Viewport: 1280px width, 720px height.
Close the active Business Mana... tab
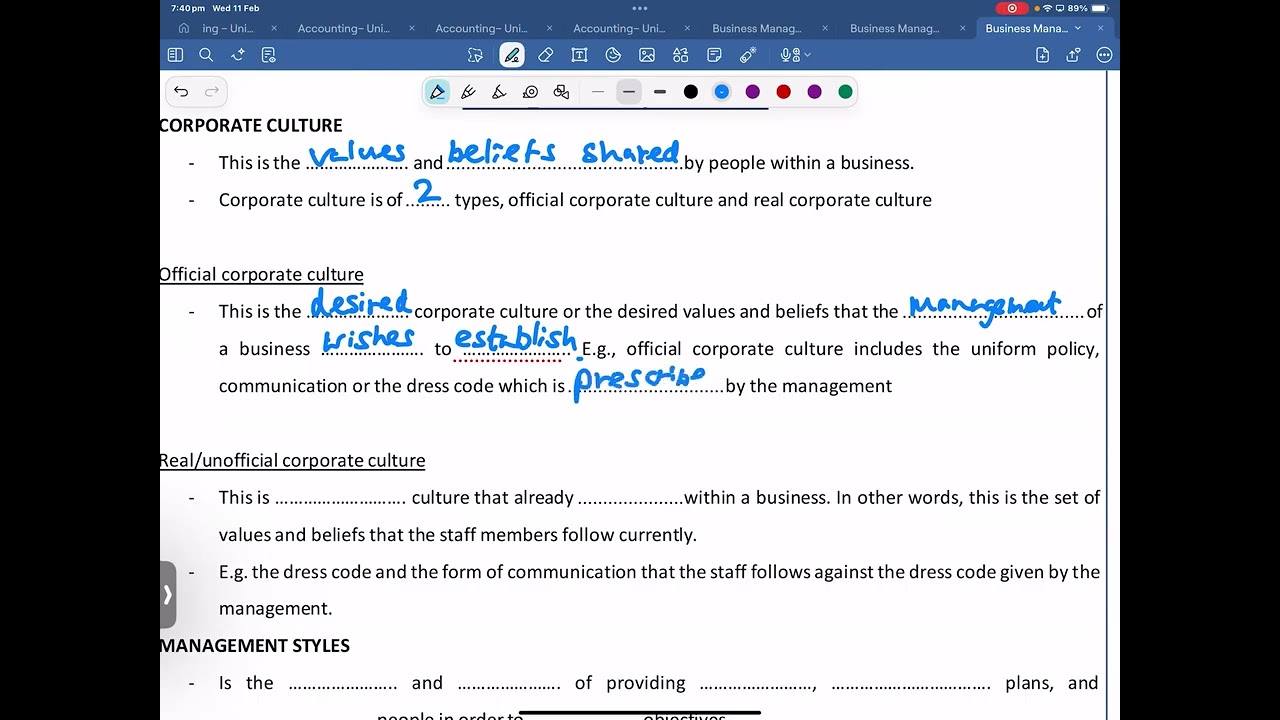tap(1101, 28)
